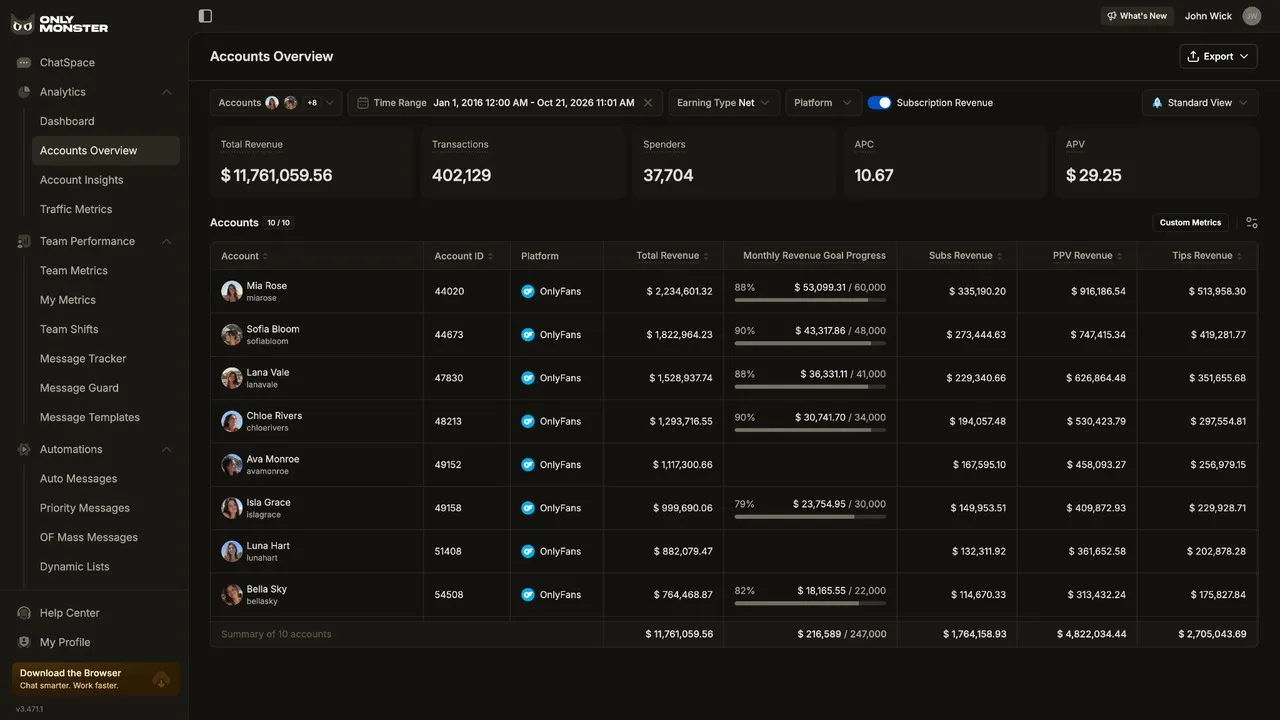Image resolution: width=1280 pixels, height=720 pixels.
Task: Open Account Insights page
Action: (82, 180)
